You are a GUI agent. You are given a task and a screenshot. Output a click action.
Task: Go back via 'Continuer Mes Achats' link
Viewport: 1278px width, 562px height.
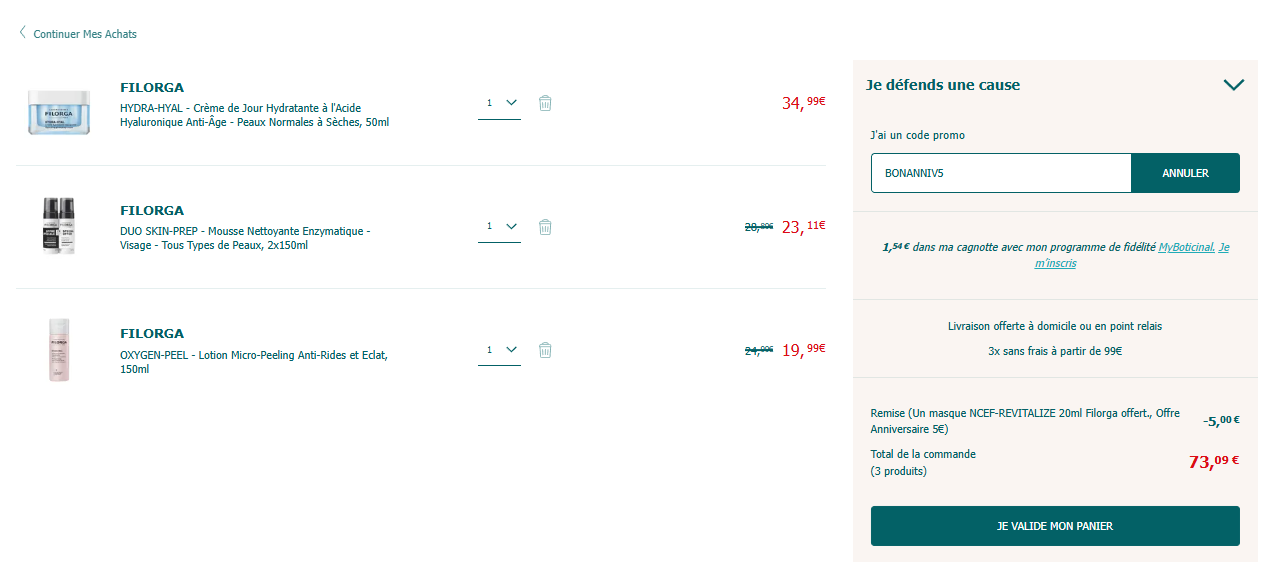(85, 34)
